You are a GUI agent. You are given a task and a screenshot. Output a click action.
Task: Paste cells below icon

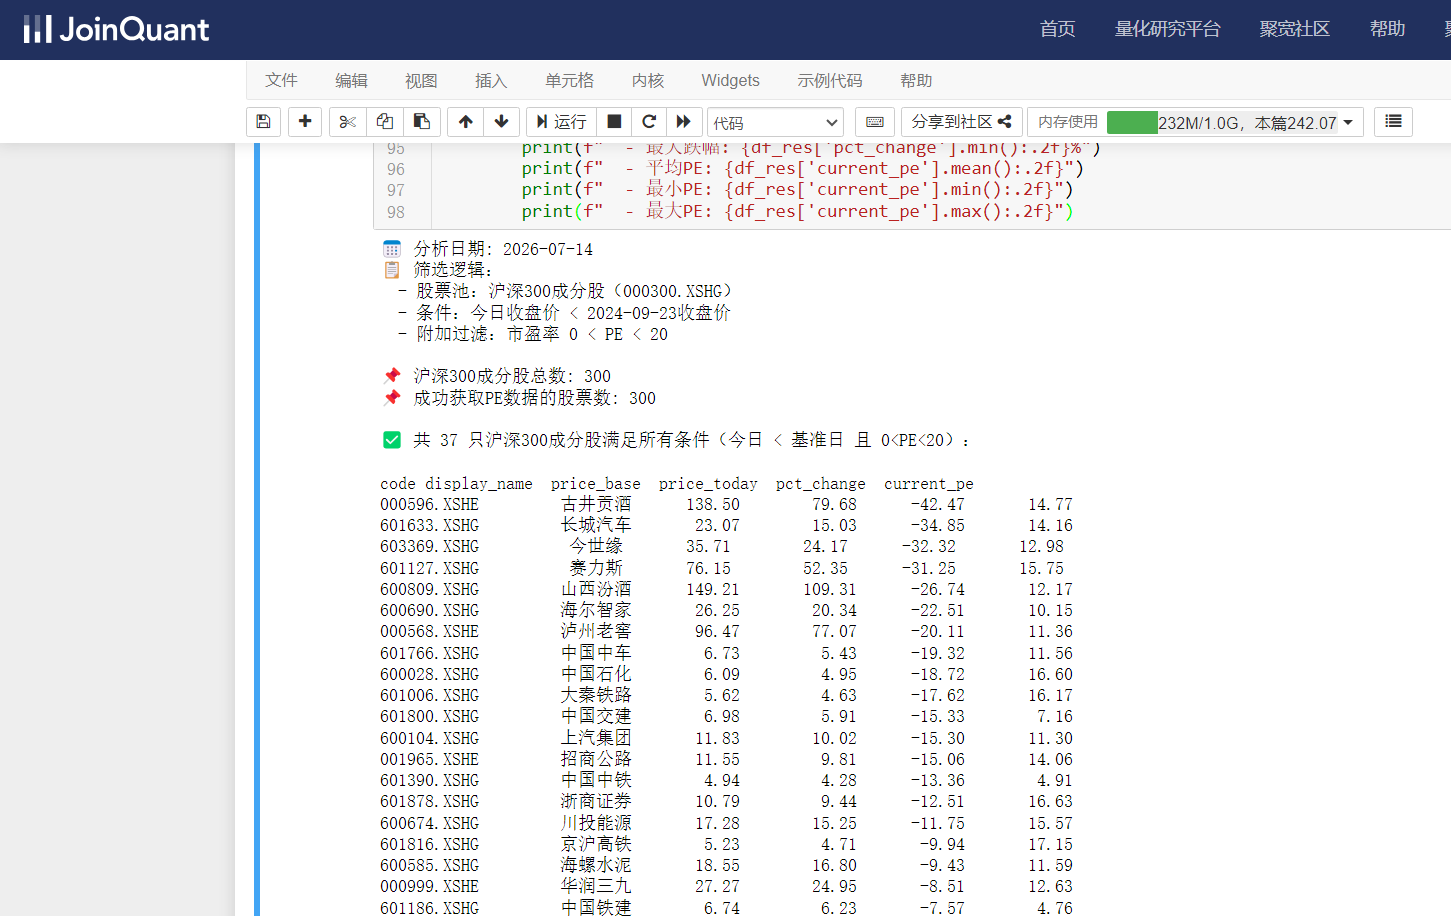422,121
